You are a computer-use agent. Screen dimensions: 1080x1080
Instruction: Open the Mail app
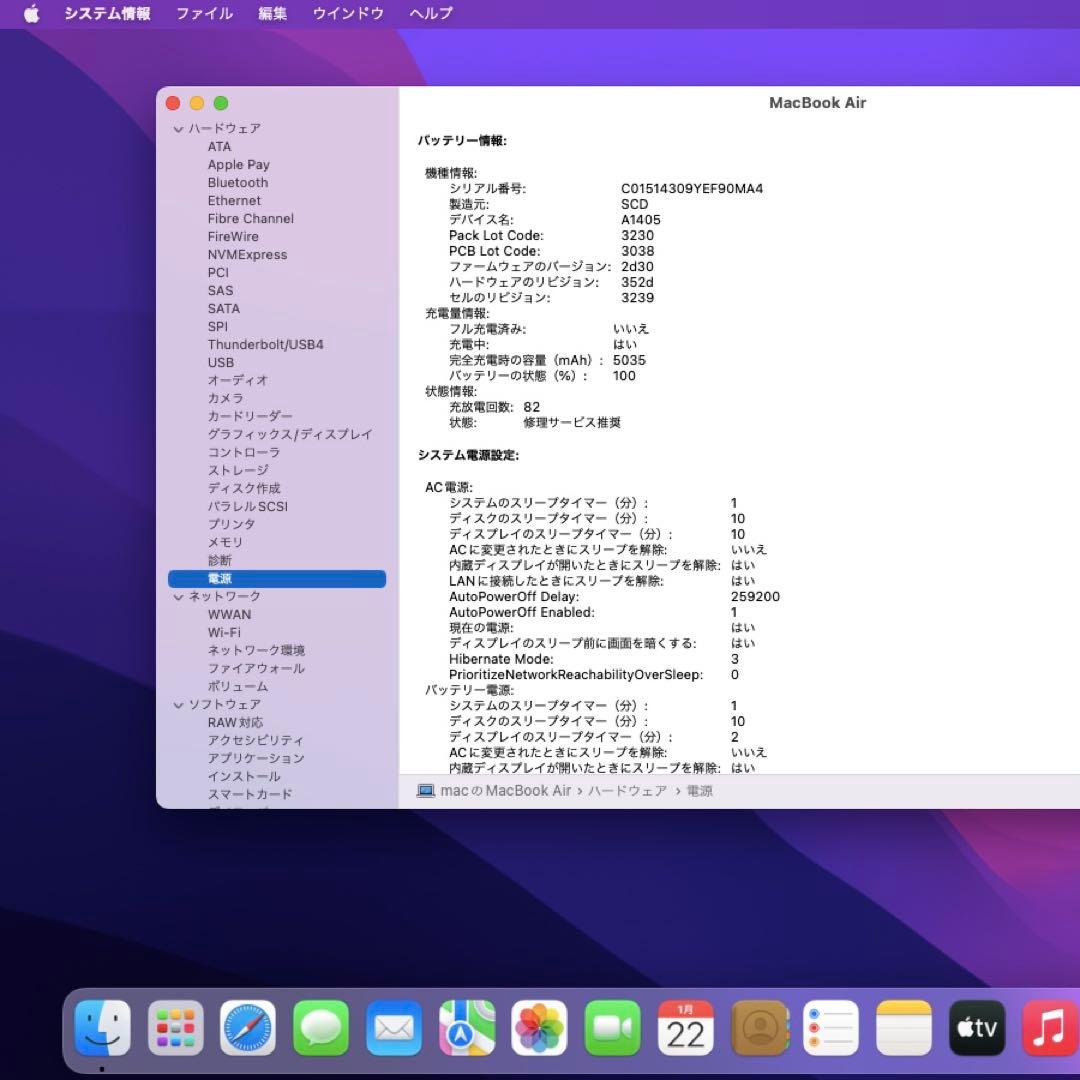pos(393,1027)
